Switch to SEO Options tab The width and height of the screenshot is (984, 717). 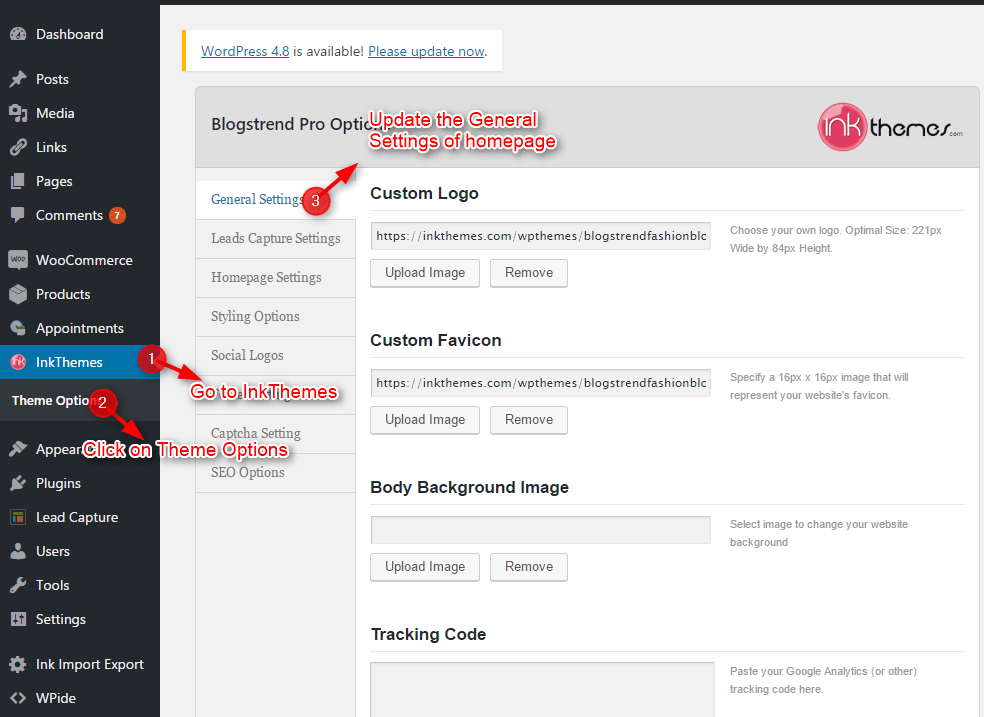pos(275,472)
